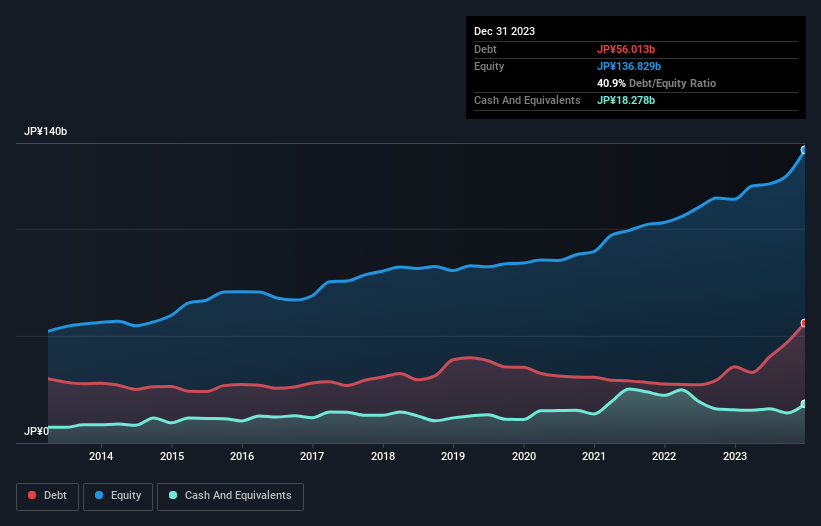This screenshot has height=526, width=821.
Task: Select the teal Cash endpoint marker
Action: point(803,404)
